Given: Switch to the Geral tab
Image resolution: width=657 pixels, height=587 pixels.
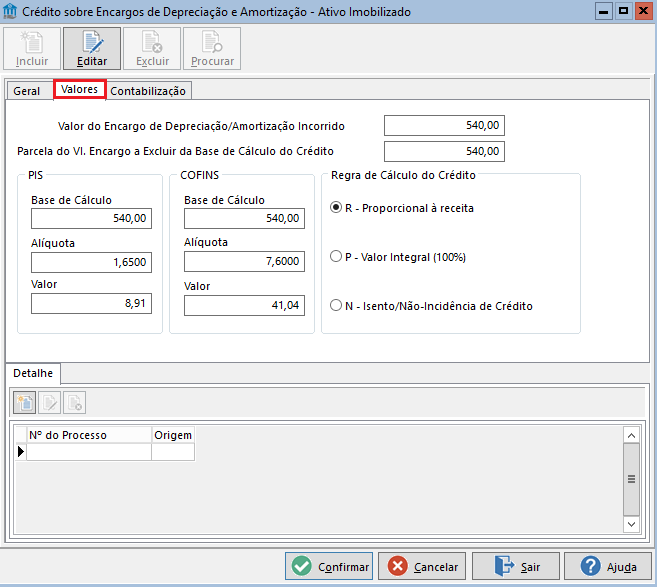Looking at the screenshot, I should [27, 91].
